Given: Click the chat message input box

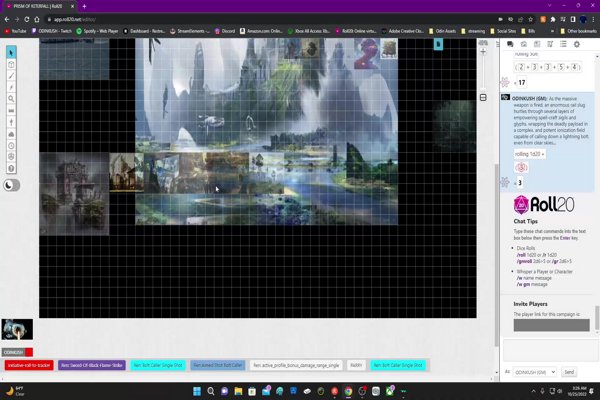Looking at the screenshot, I should coord(550,350).
